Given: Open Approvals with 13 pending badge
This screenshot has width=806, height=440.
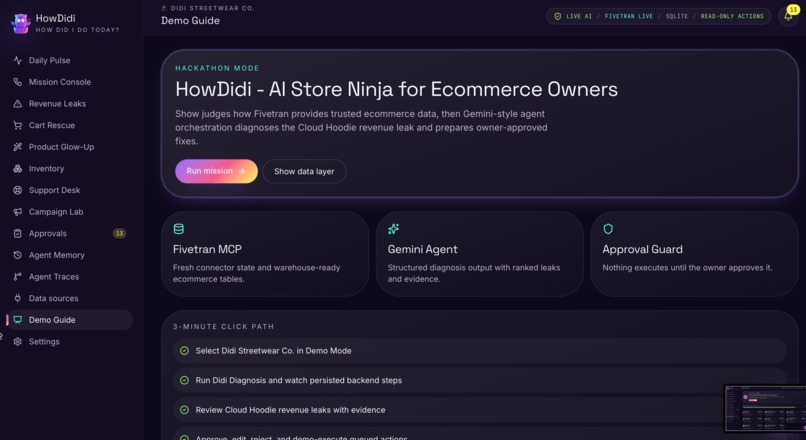Looking at the screenshot, I should point(69,233).
